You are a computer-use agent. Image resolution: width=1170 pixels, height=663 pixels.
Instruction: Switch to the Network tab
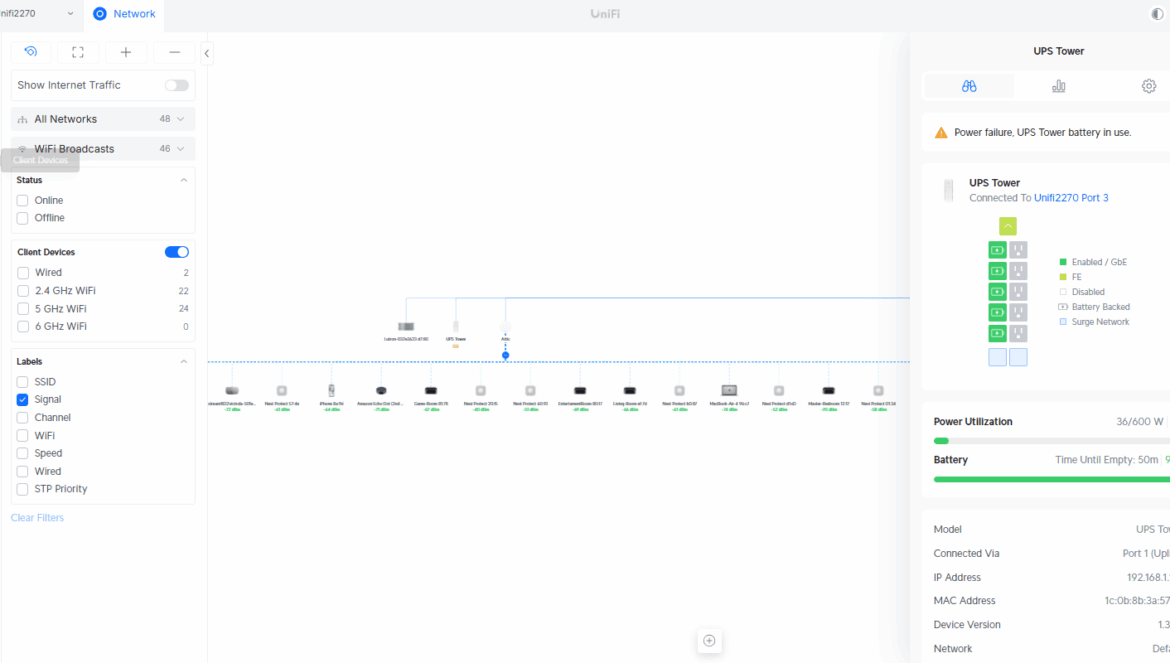[125, 14]
